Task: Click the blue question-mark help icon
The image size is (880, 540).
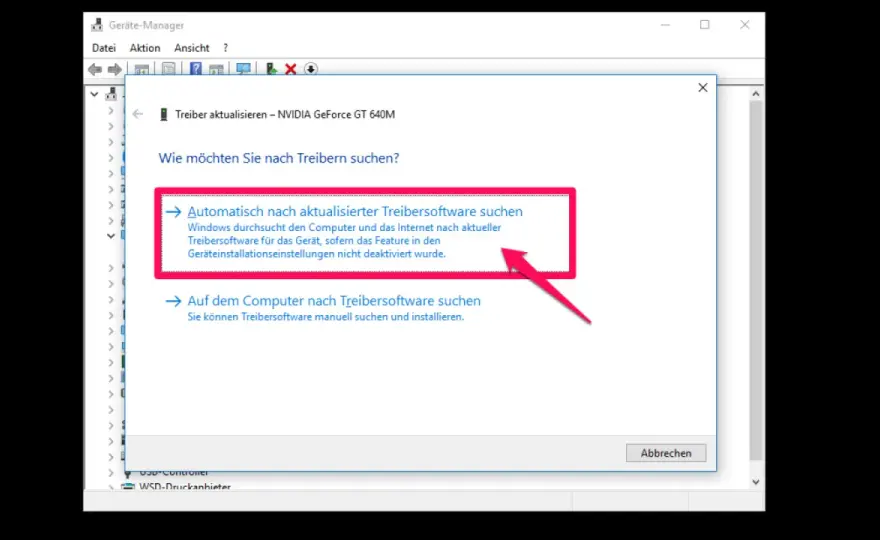Action: (195, 69)
